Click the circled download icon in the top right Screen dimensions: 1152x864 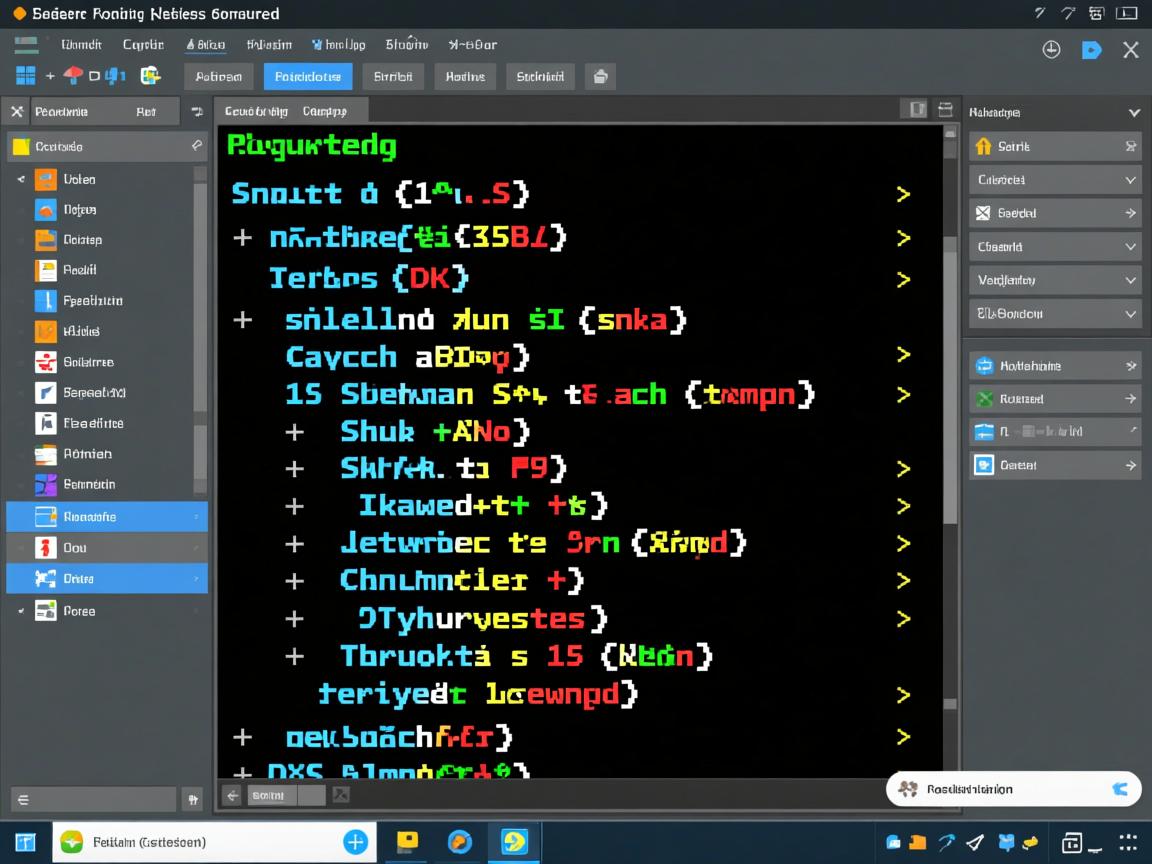[1051, 50]
